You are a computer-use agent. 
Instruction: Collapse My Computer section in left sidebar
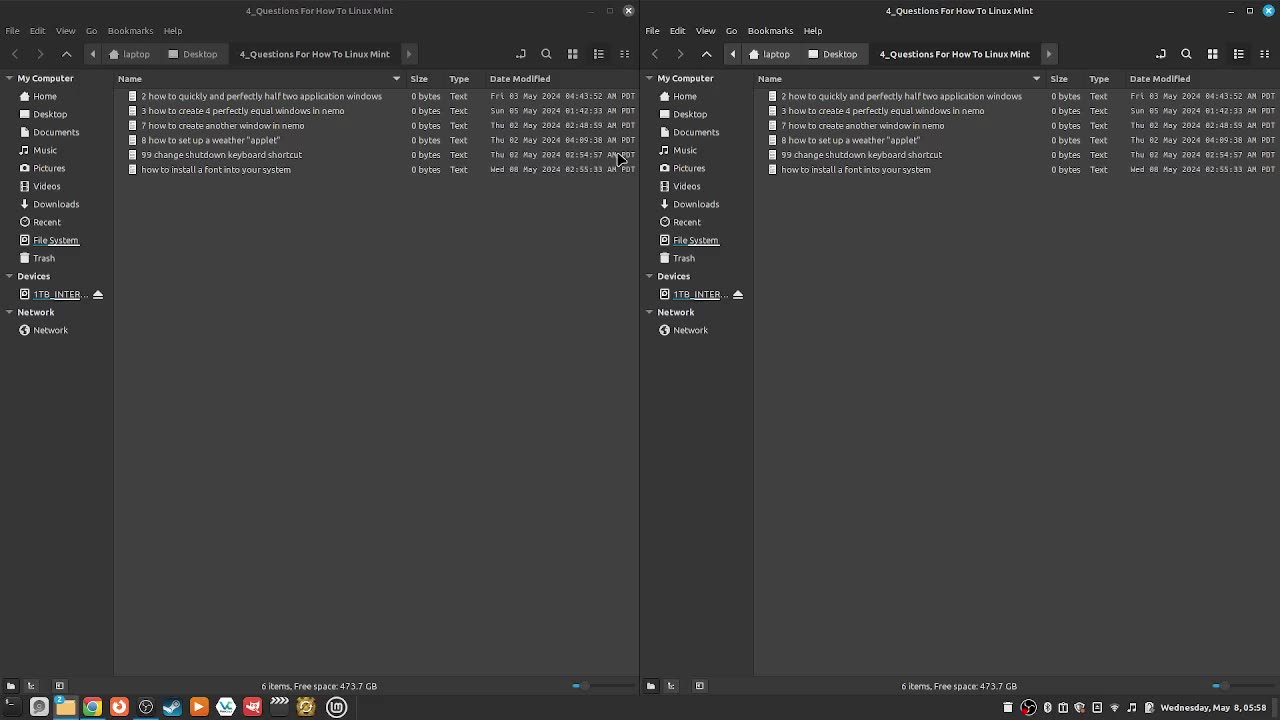9,78
